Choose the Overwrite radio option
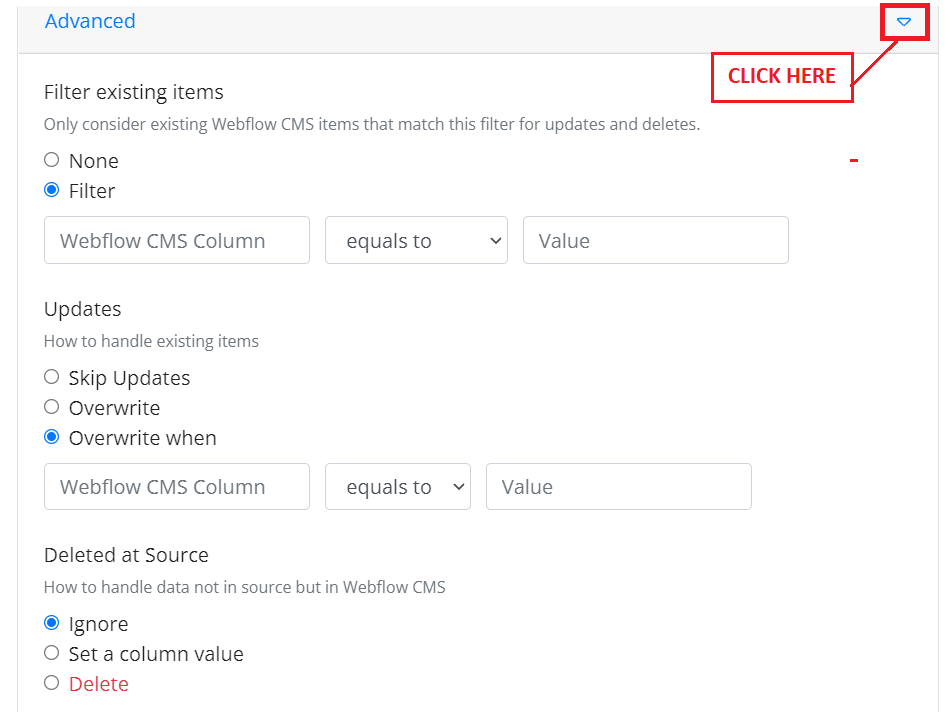952x725 pixels. tap(52, 407)
